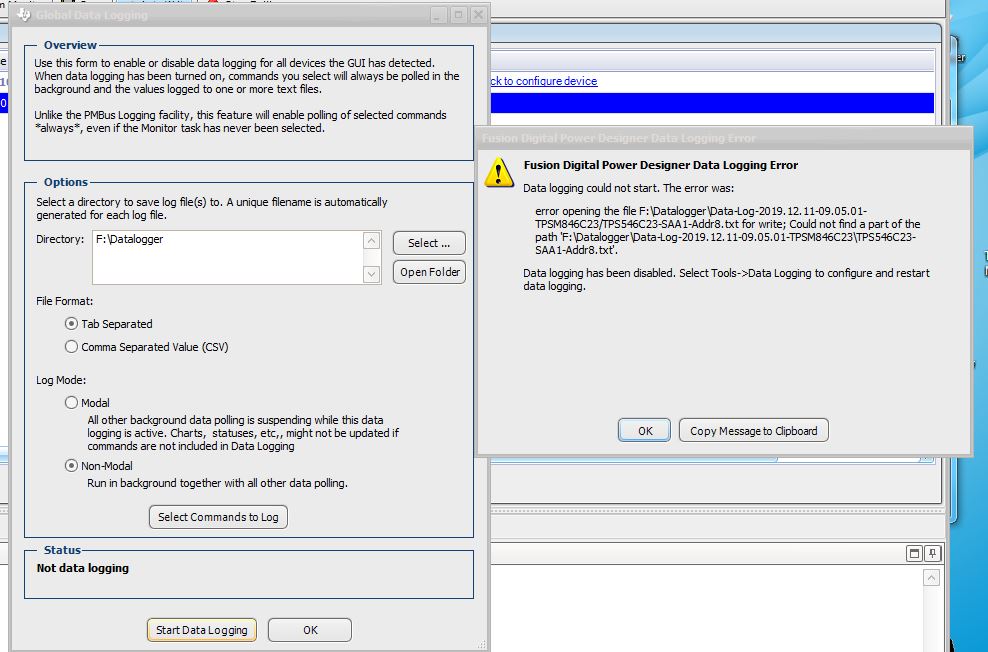This screenshot has width=988, height=652.
Task: Click the 'Data logging has been disabled' paragraph
Action: pos(726,280)
